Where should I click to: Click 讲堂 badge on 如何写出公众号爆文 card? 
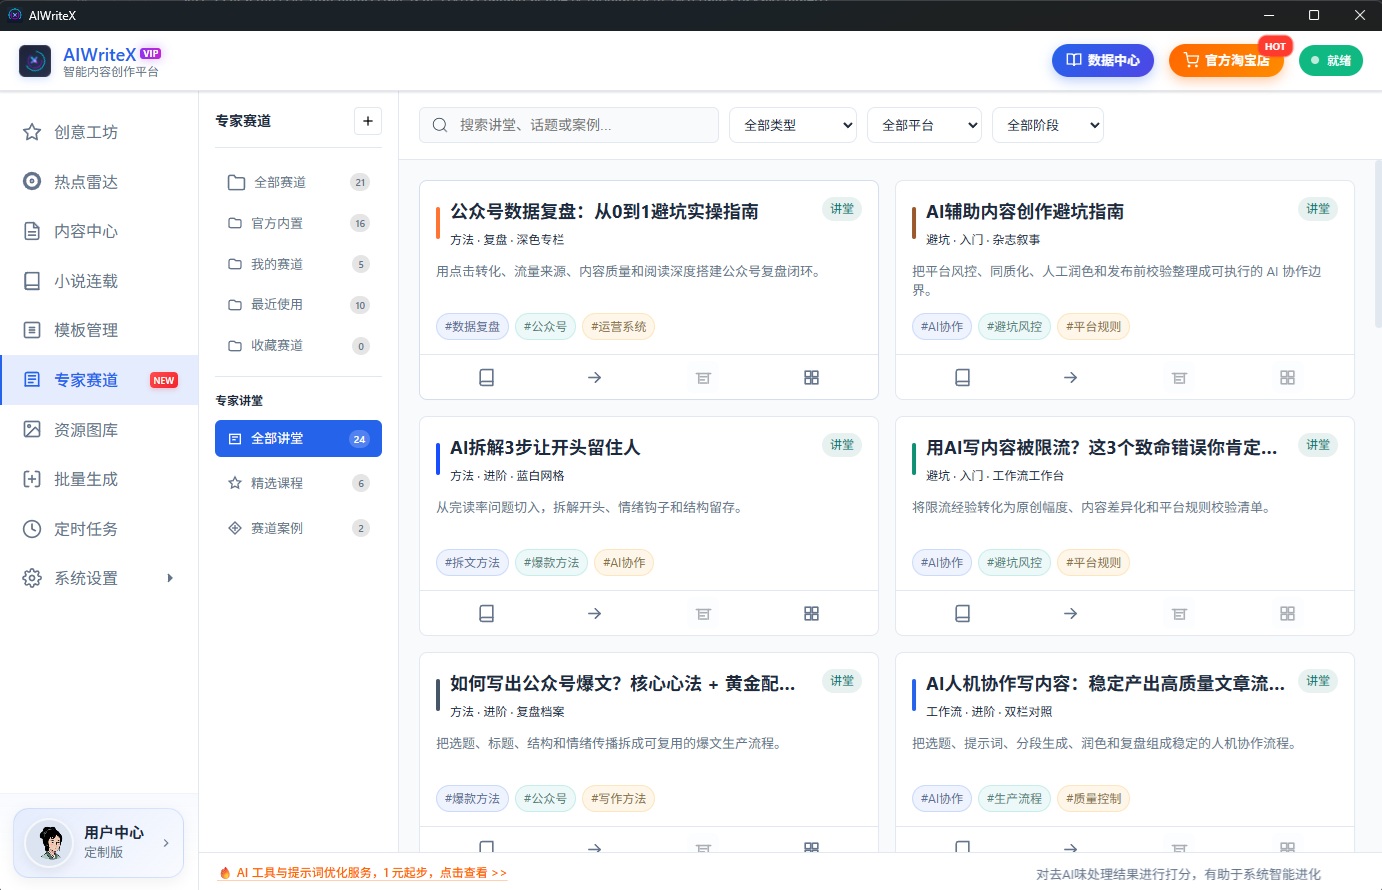click(x=842, y=681)
